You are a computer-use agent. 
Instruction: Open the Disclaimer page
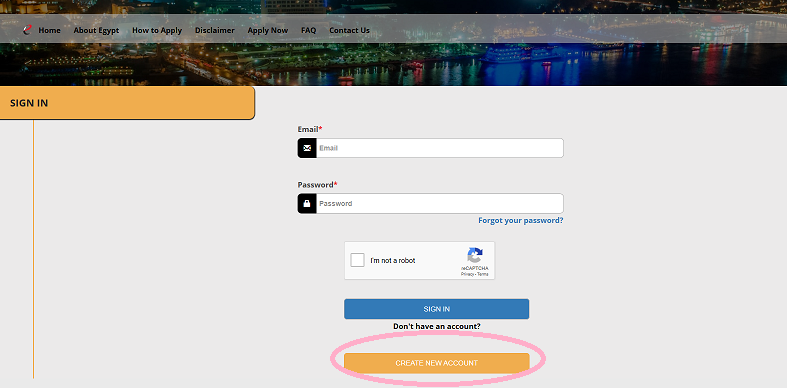(x=215, y=30)
